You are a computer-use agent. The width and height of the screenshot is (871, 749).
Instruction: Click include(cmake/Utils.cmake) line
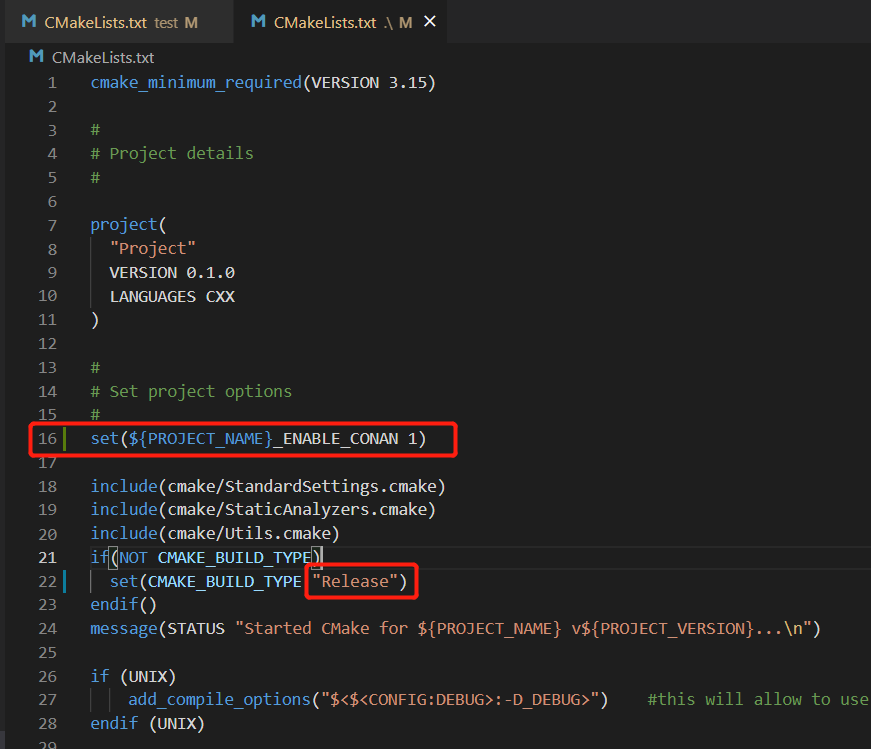[x=215, y=533]
